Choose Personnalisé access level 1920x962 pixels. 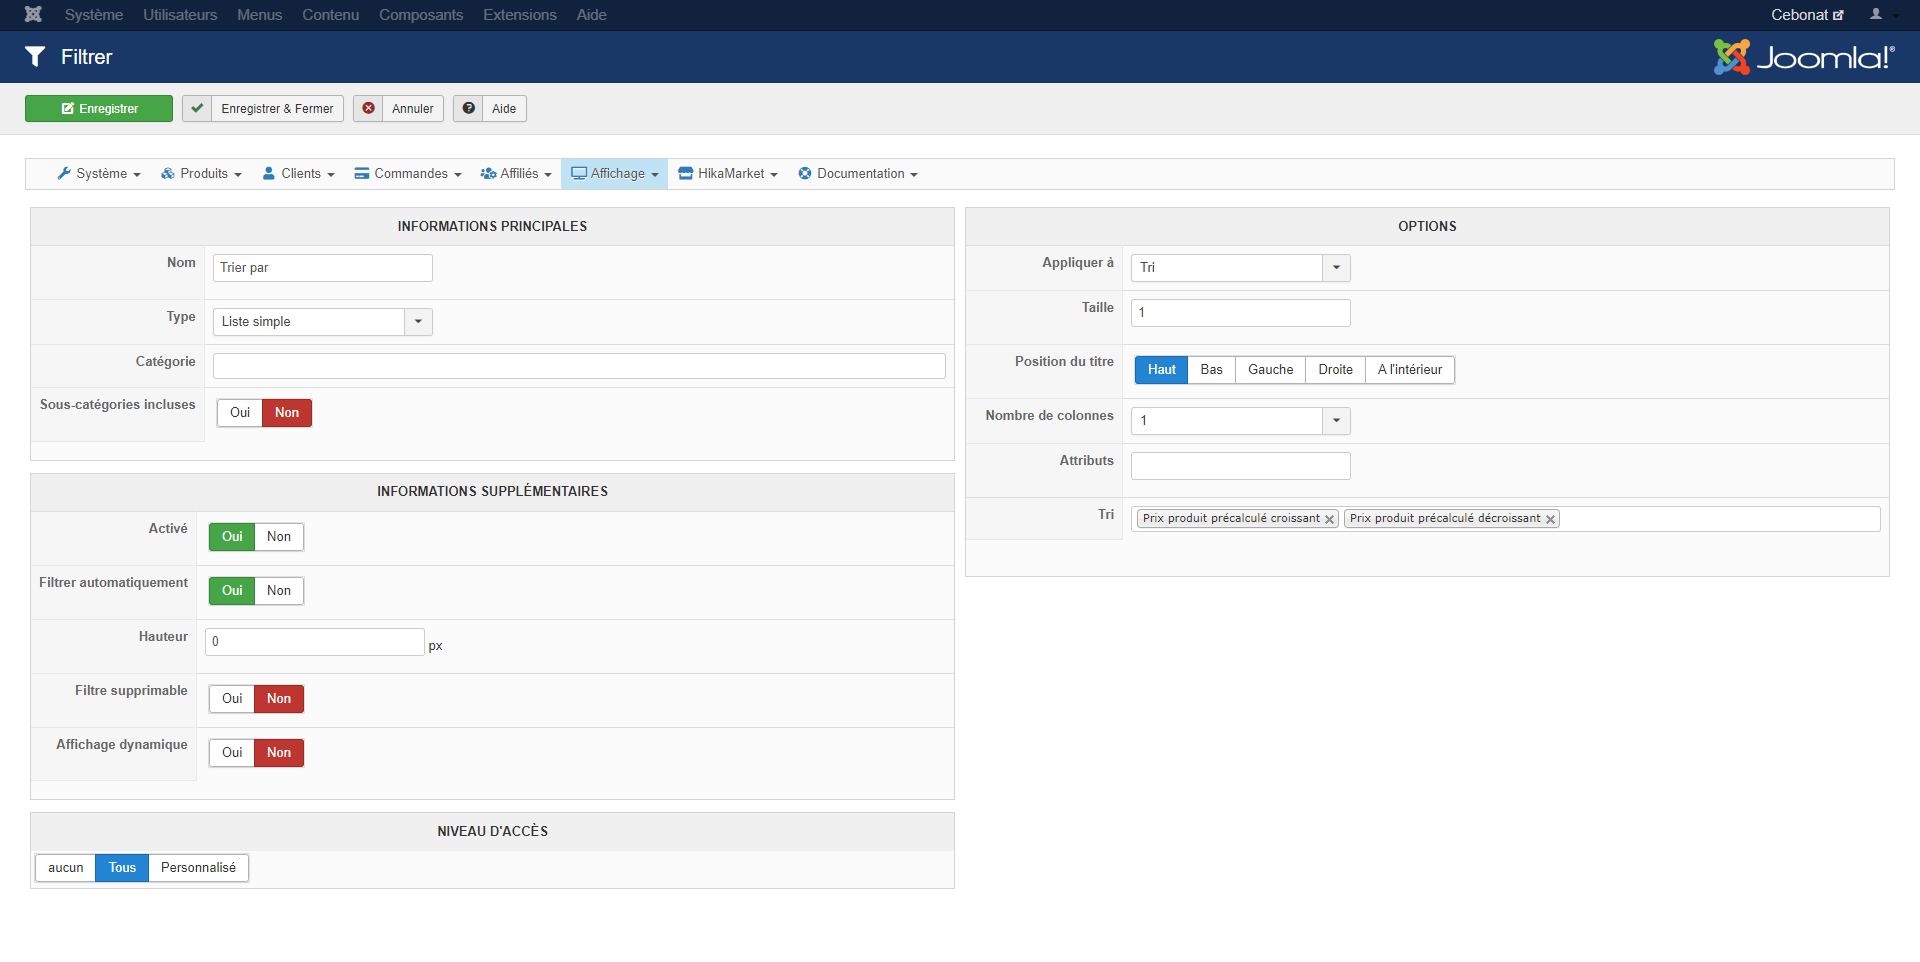[198, 868]
